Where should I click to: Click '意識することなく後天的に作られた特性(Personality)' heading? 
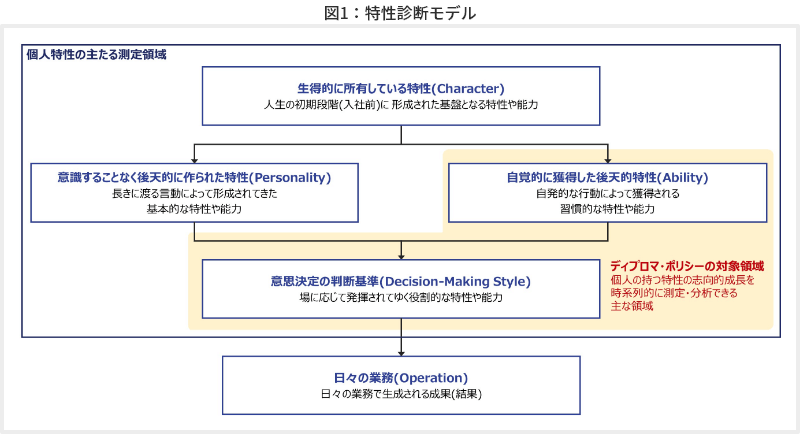tap(194, 177)
